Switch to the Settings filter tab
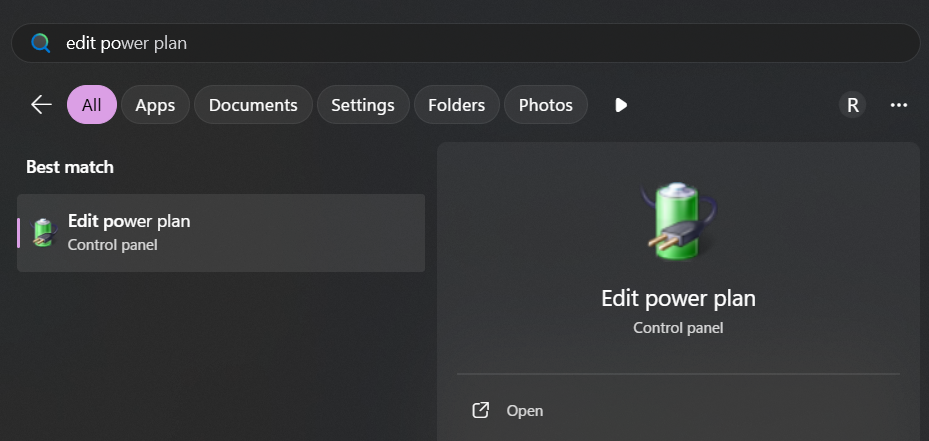This screenshot has height=441, width=929. [363, 105]
